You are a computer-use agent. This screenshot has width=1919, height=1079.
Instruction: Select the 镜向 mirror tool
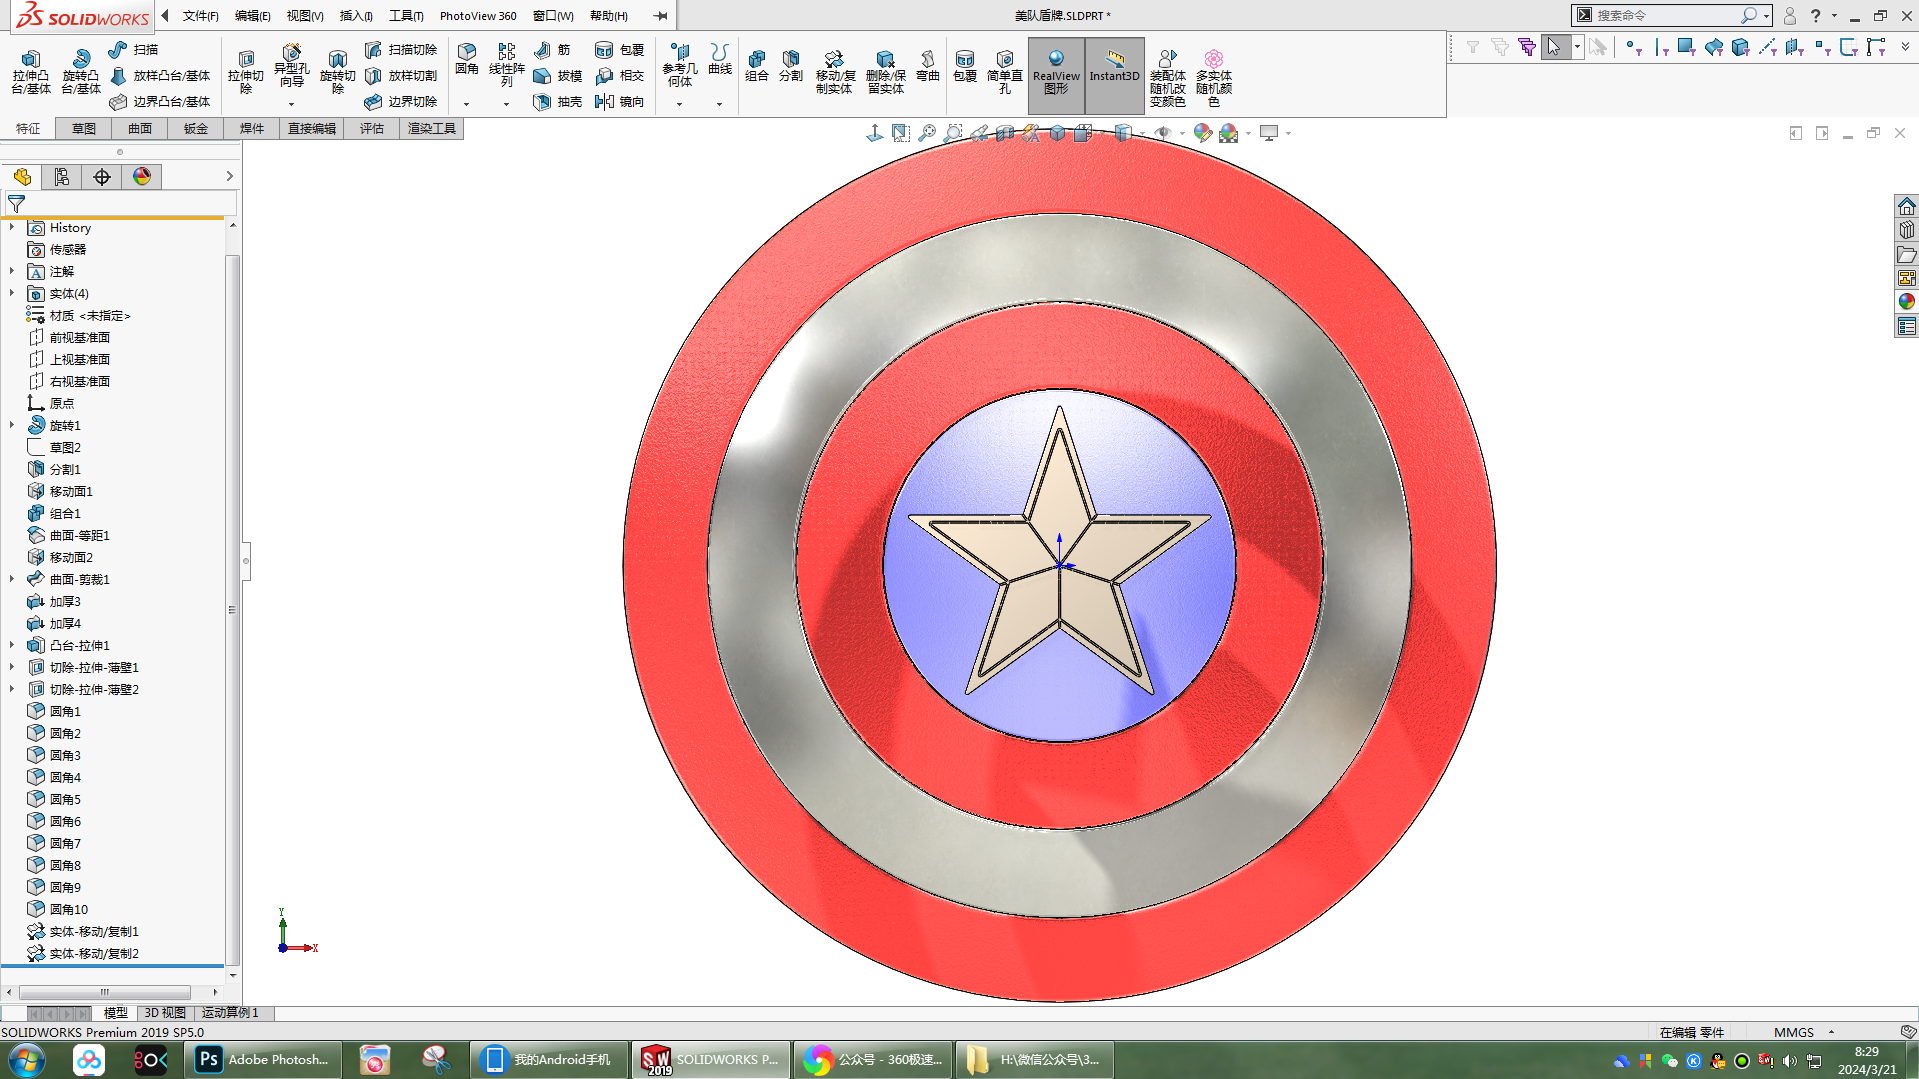tap(619, 101)
